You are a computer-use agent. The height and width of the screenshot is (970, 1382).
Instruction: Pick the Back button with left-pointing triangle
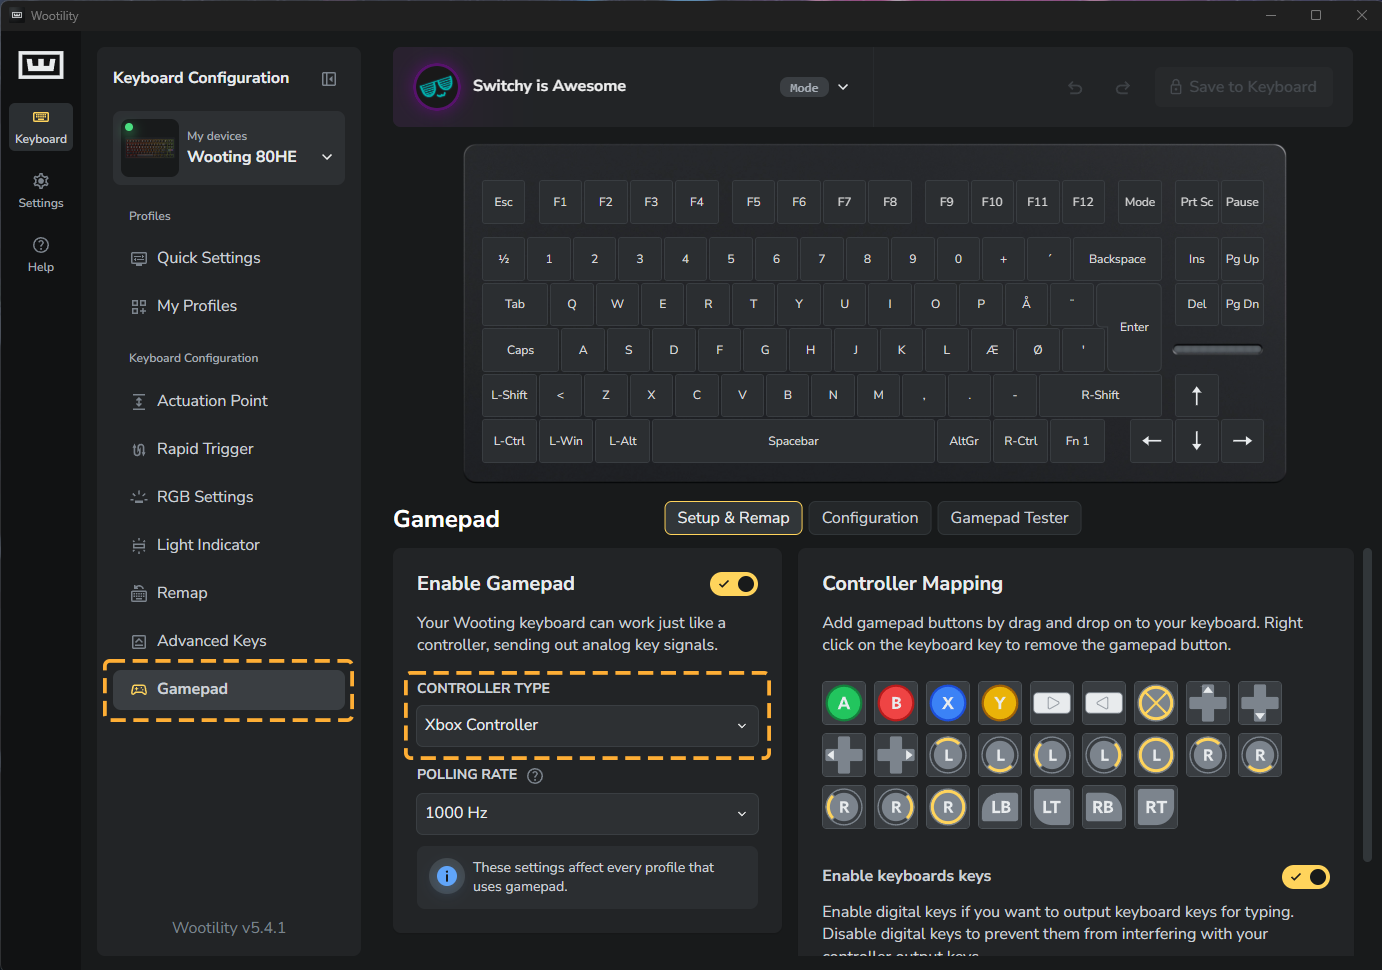click(1104, 703)
